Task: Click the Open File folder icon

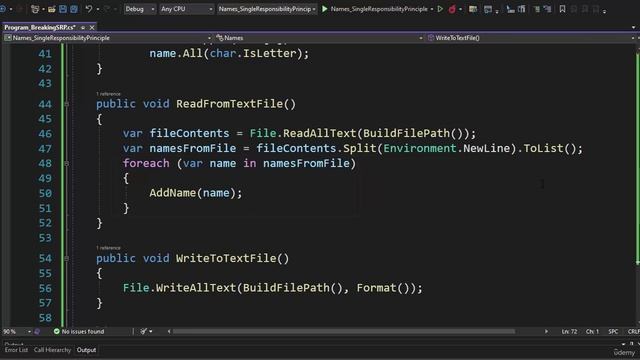Action: pyautogui.click(x=51, y=9)
